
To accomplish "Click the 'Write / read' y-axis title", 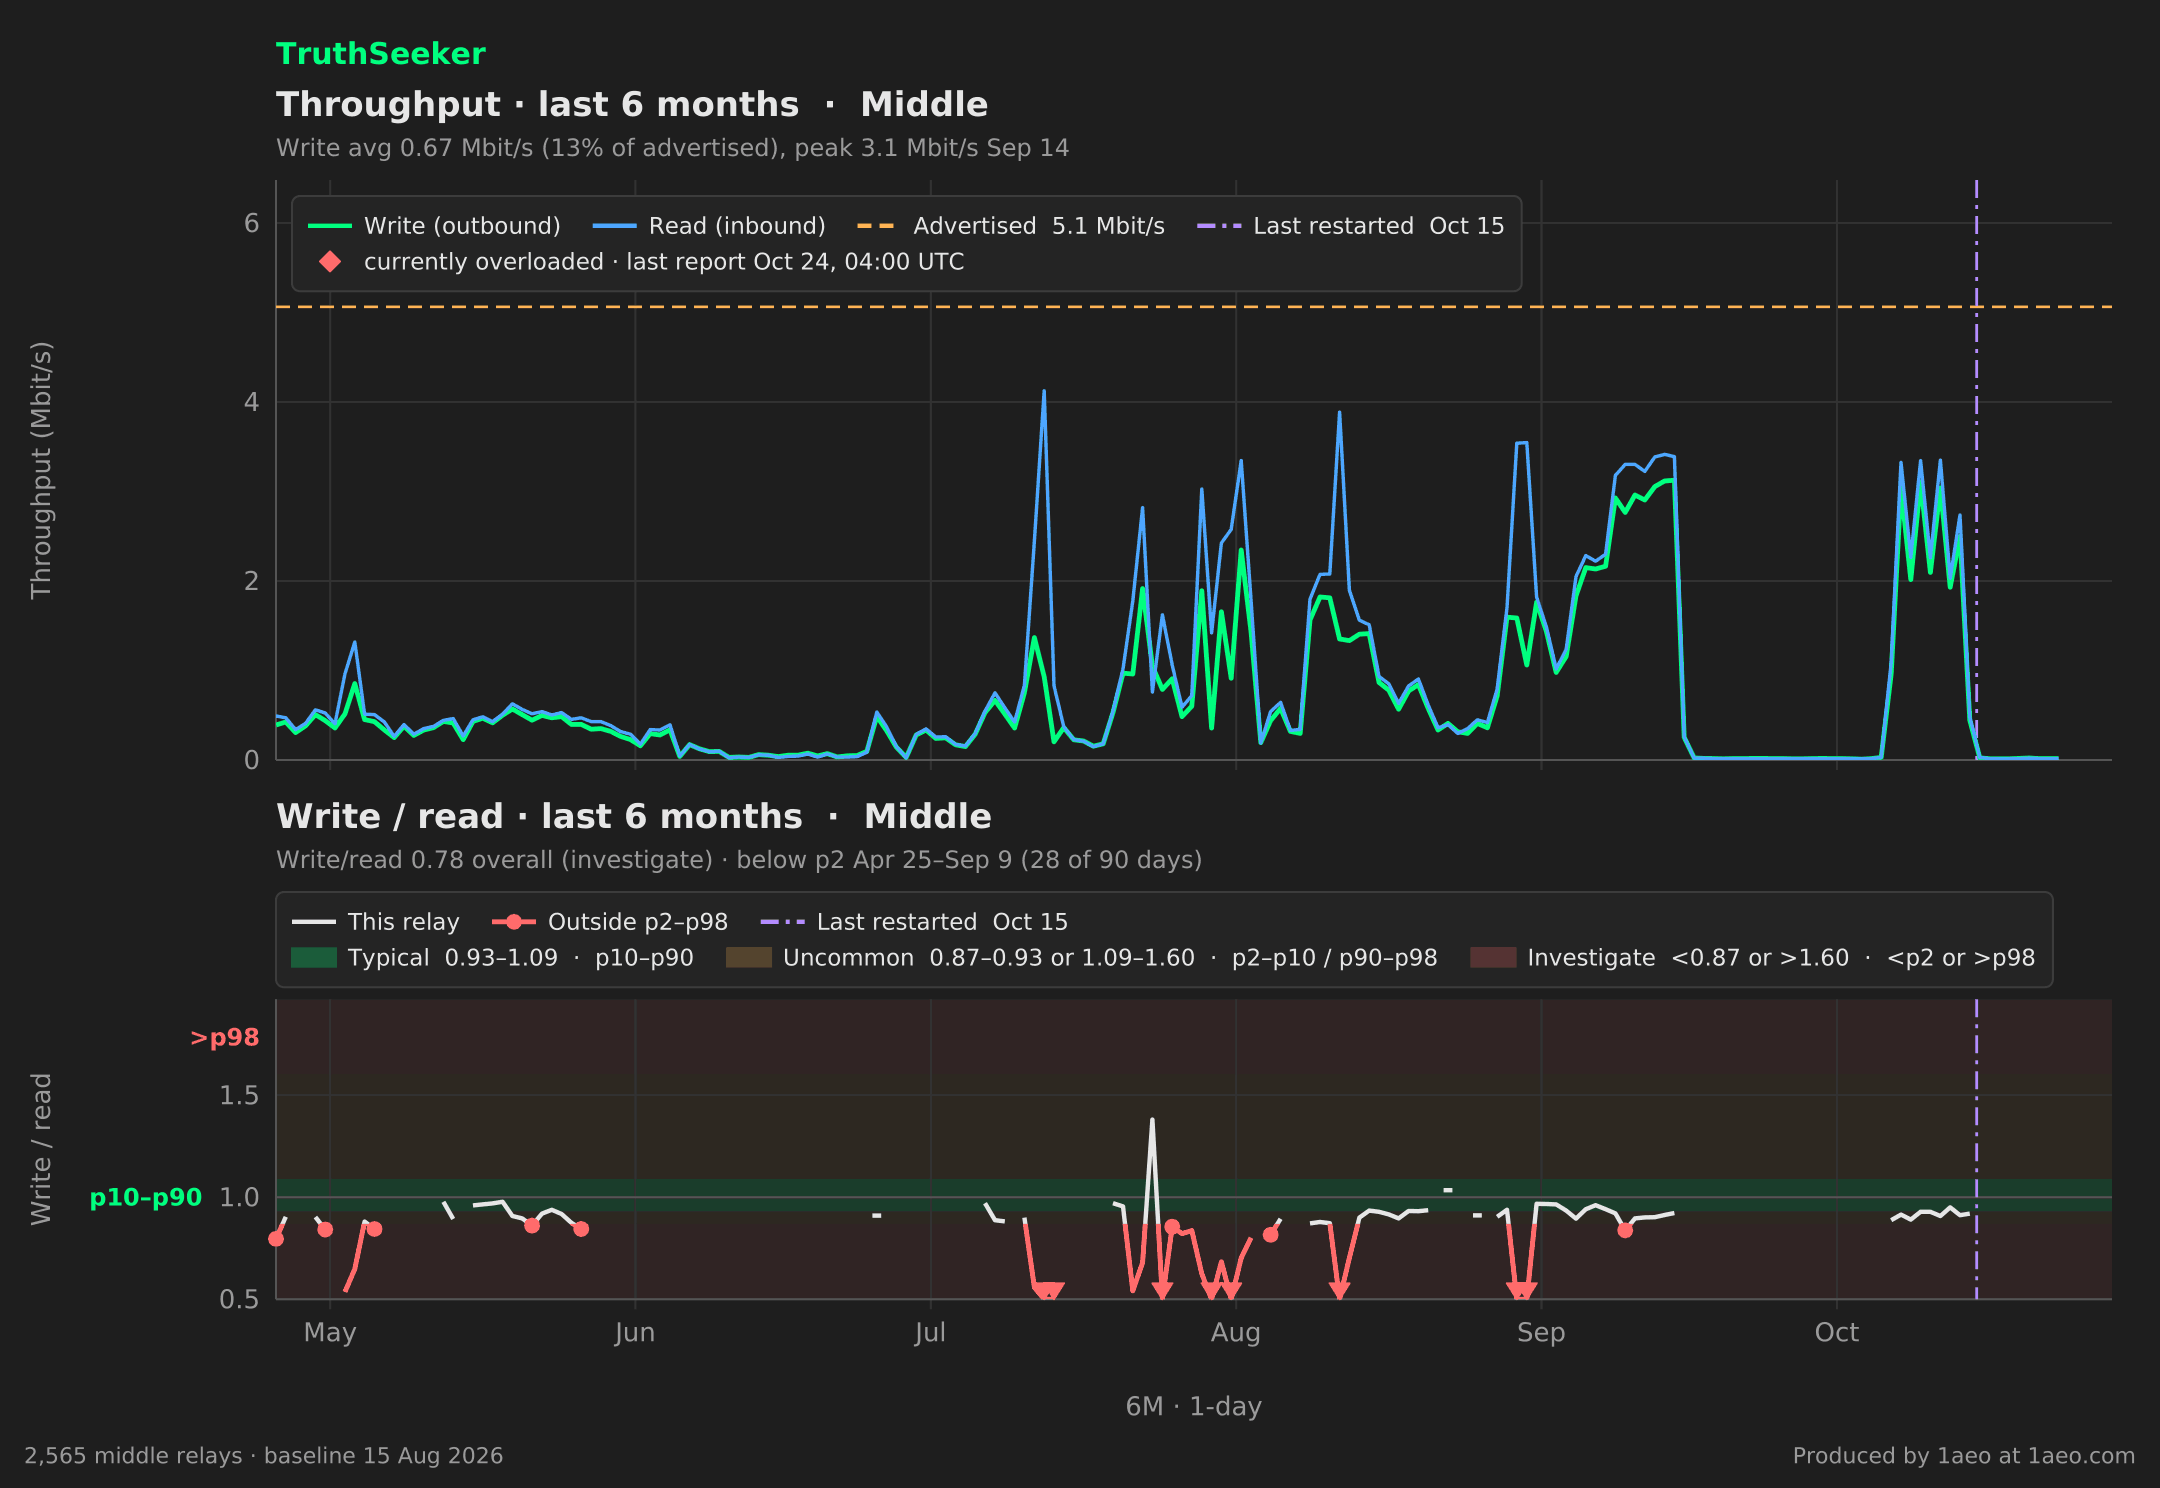I will pos(41,1149).
